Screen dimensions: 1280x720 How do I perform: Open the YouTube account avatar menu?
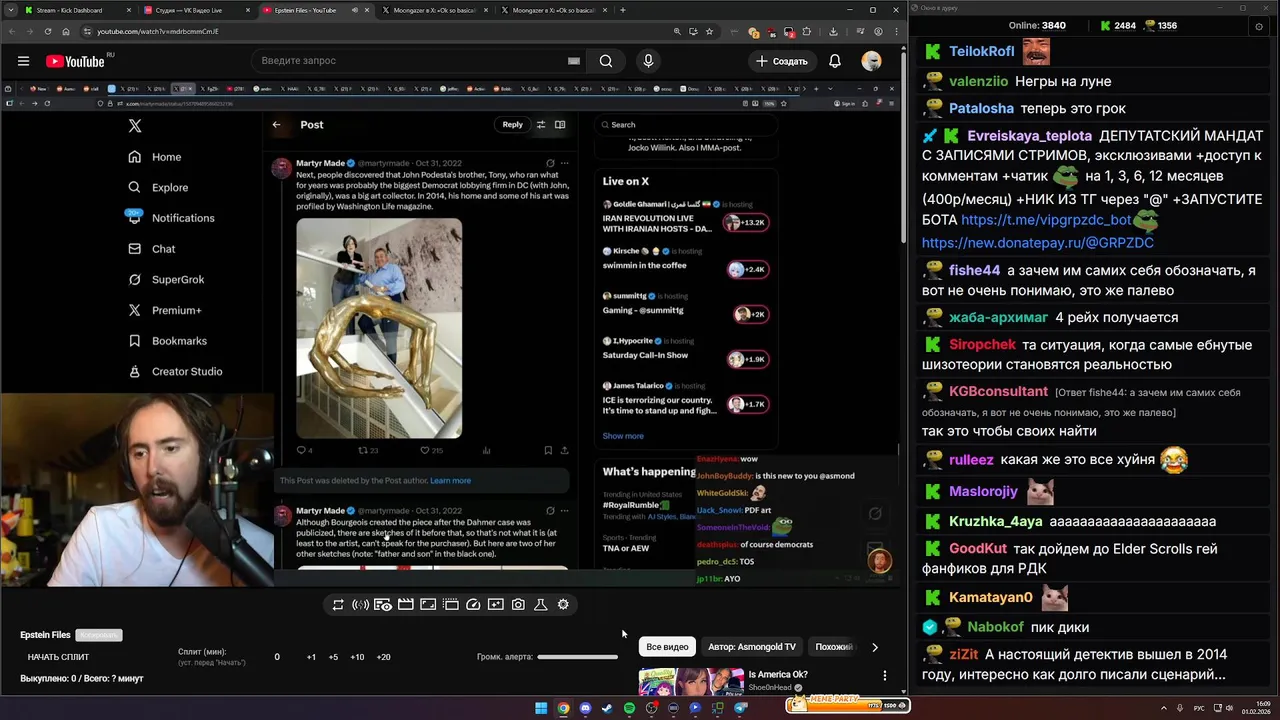click(x=872, y=61)
